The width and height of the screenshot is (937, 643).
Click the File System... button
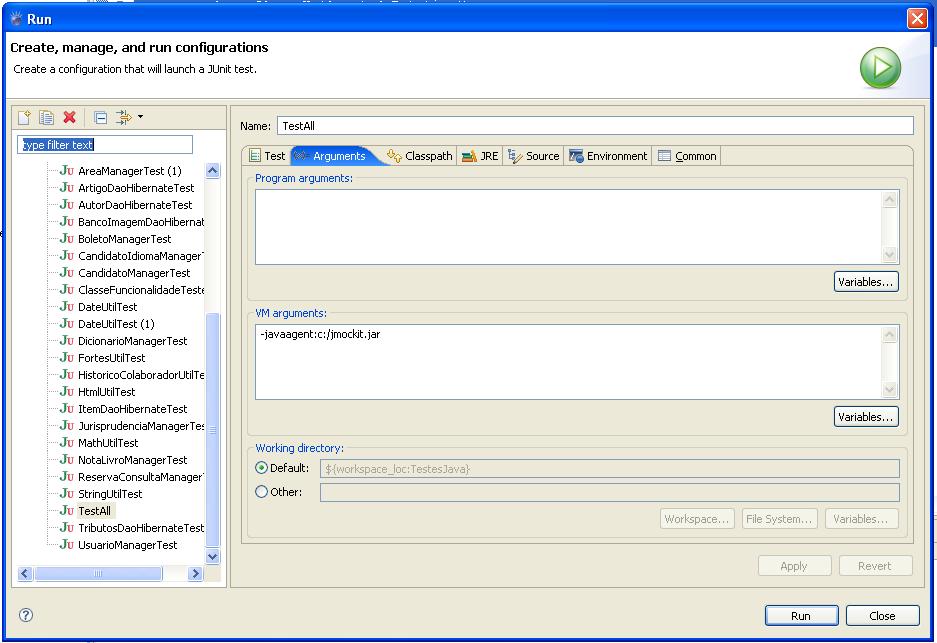tap(779, 519)
